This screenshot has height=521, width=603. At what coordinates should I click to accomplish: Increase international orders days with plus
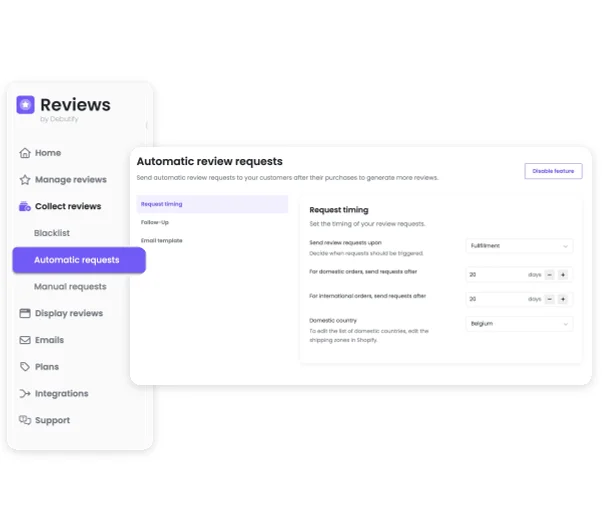click(563, 299)
